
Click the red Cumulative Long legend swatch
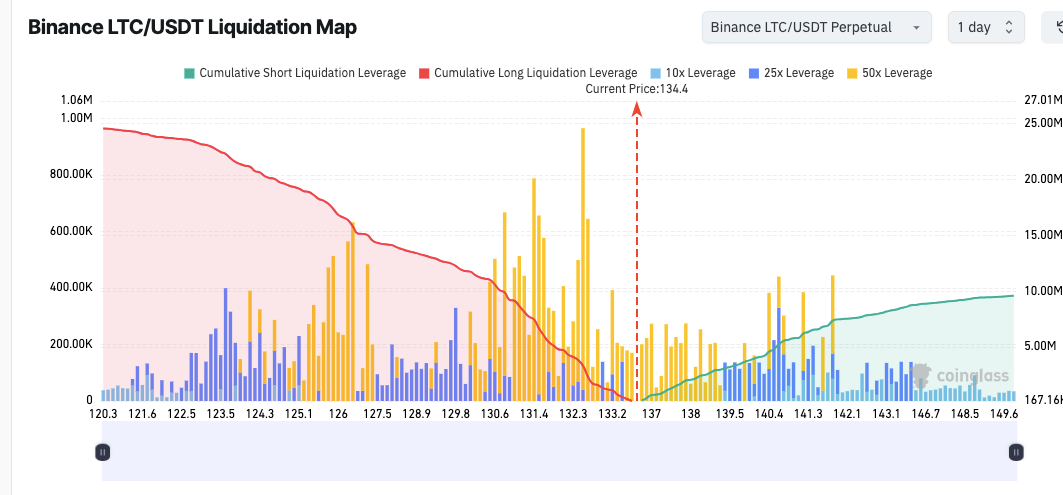424,73
